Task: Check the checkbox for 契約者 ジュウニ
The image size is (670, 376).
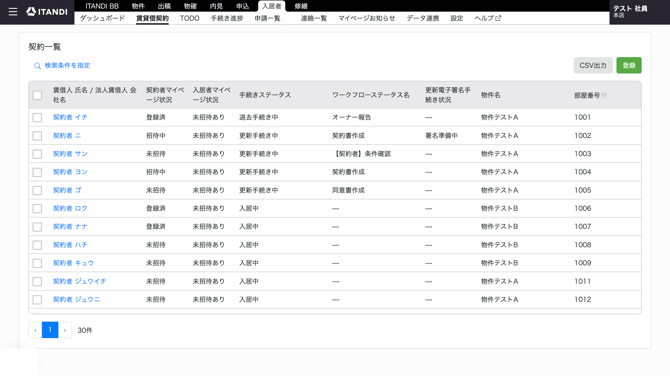Action: pos(37,300)
